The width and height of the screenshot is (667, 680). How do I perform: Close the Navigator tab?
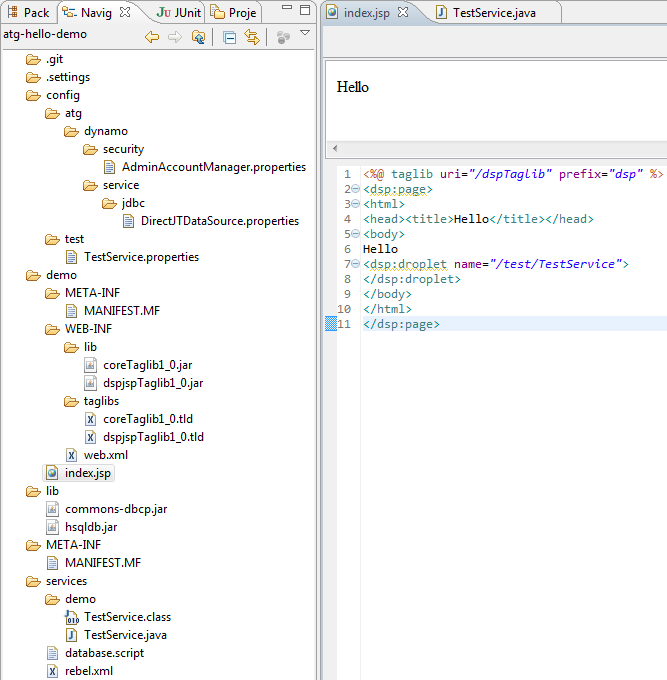pos(125,12)
